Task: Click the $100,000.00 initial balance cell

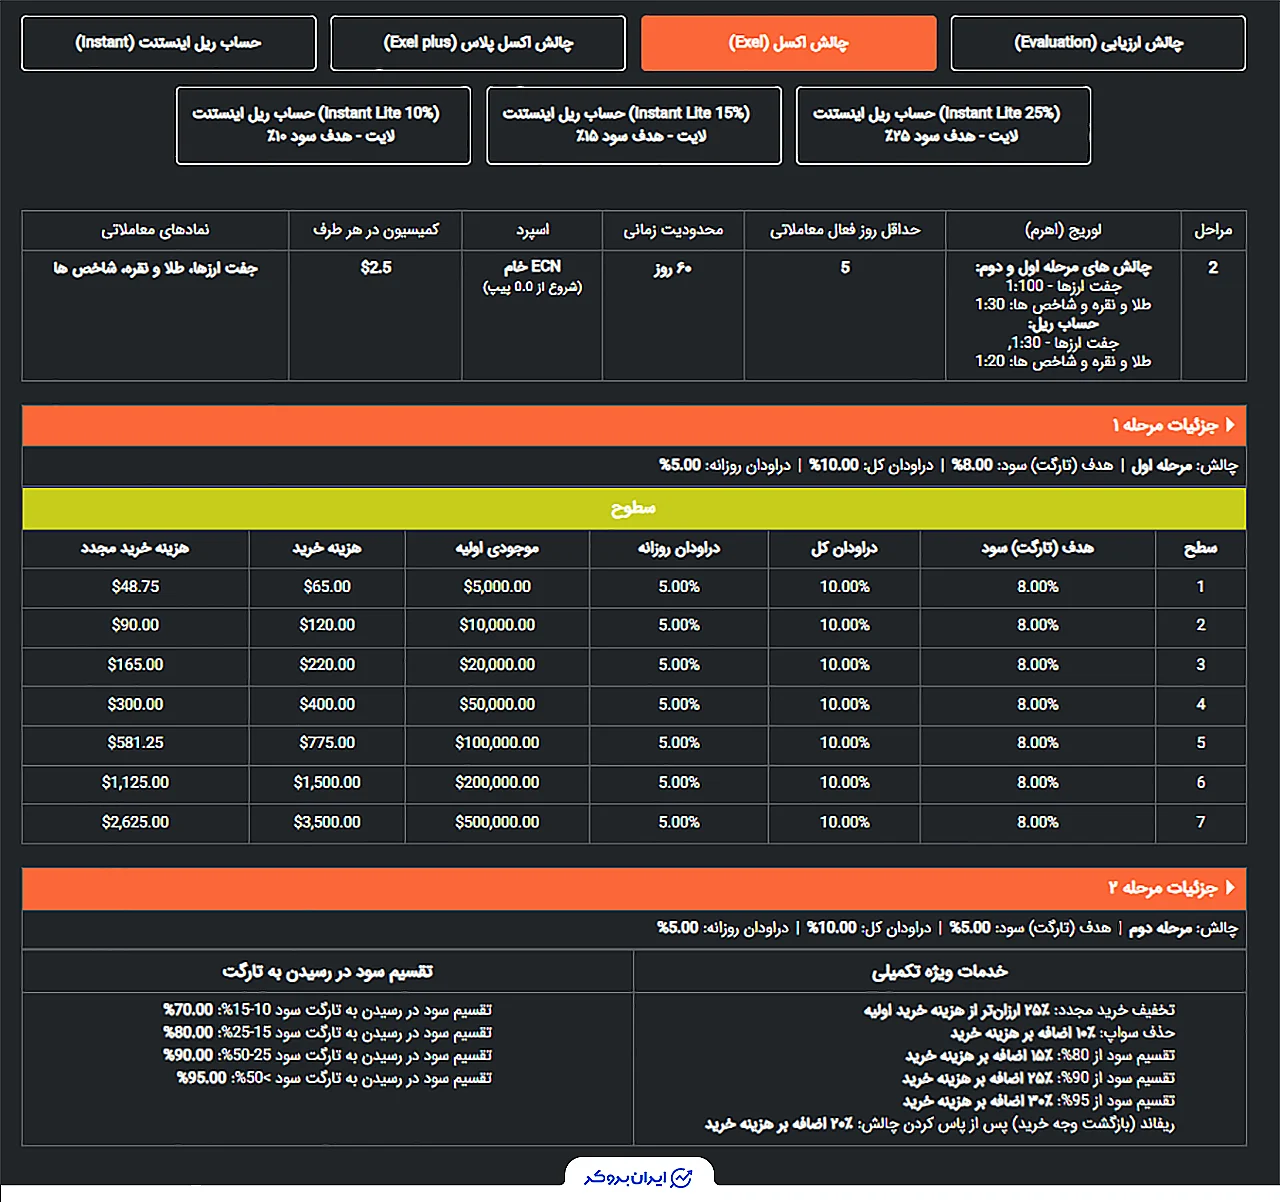Action: click(x=497, y=743)
